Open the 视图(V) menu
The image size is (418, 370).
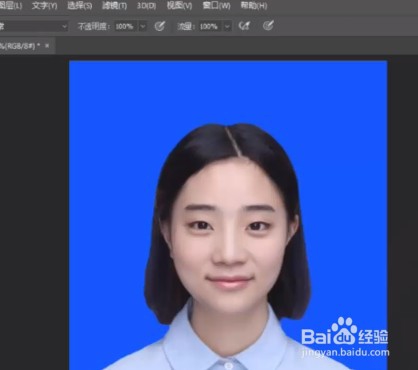click(179, 6)
